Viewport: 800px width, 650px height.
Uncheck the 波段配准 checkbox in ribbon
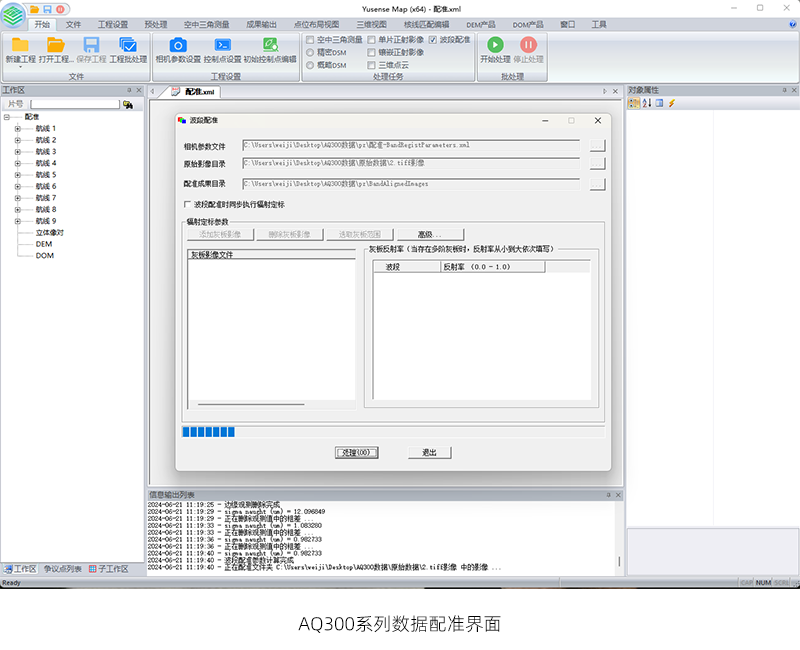432,39
